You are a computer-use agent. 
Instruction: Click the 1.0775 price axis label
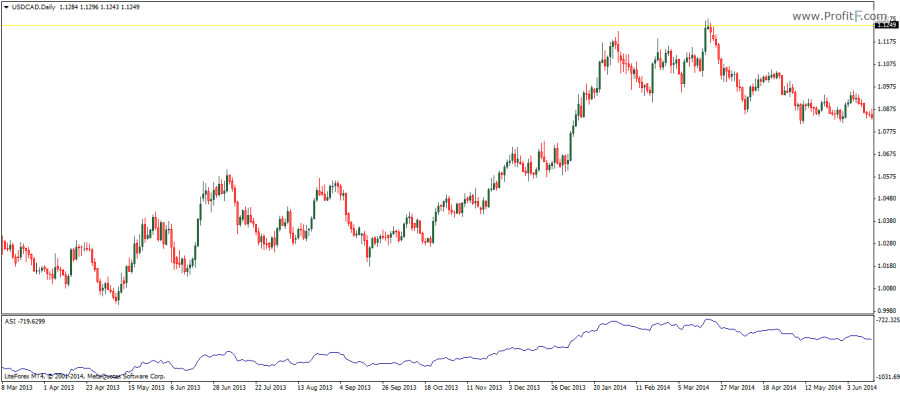pyautogui.click(x=887, y=131)
